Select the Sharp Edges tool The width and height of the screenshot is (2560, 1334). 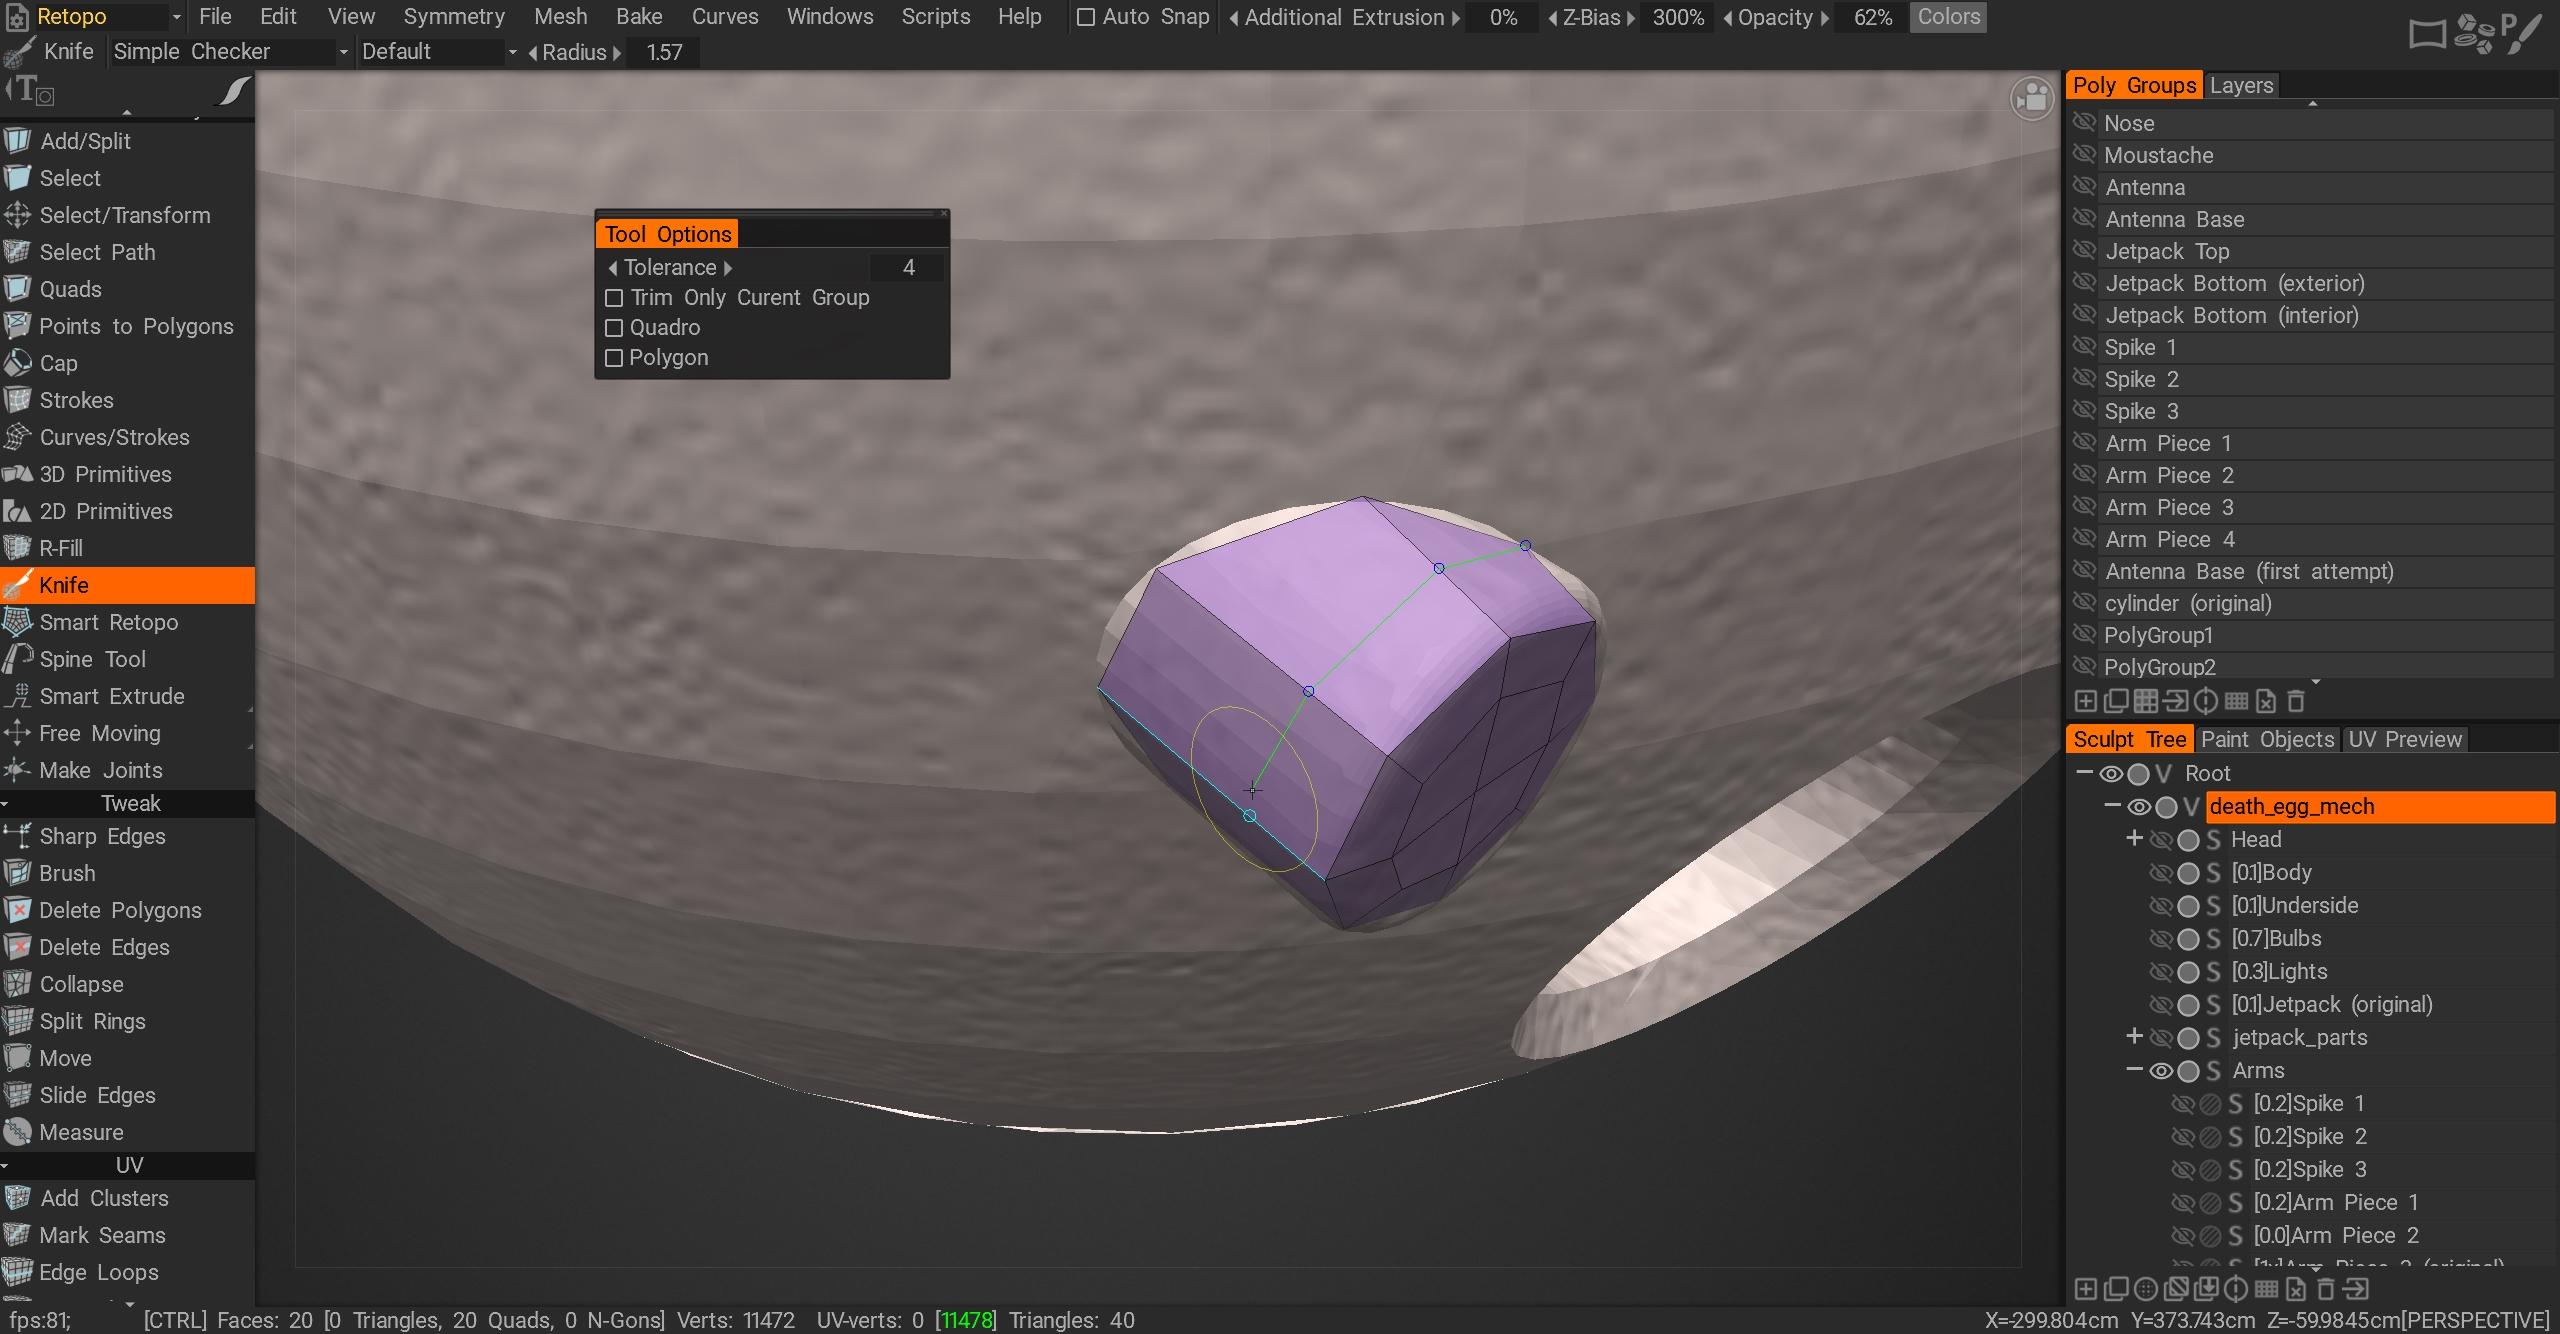(x=100, y=836)
